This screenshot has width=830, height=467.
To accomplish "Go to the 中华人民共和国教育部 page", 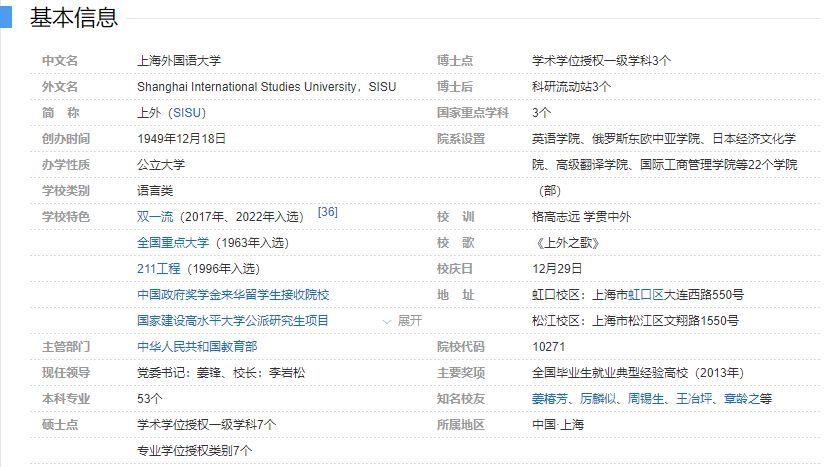I will 197,347.
